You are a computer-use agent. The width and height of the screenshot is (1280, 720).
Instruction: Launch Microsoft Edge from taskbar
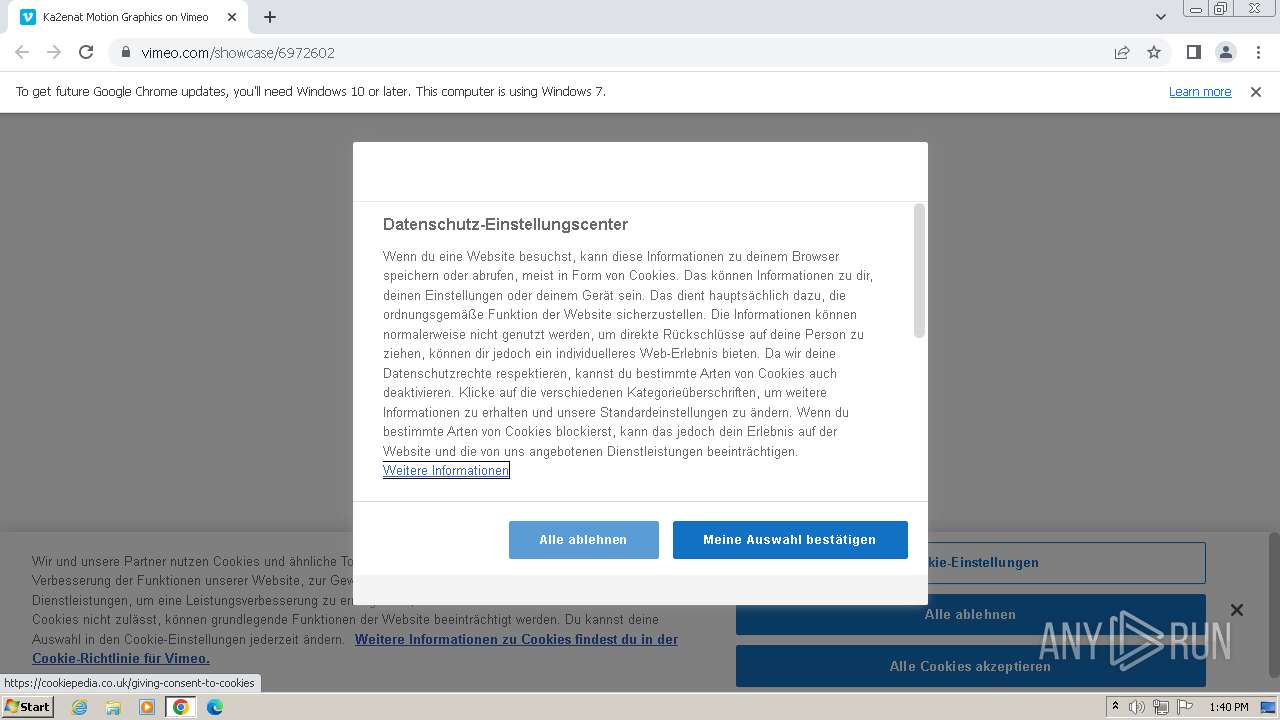tap(215, 707)
